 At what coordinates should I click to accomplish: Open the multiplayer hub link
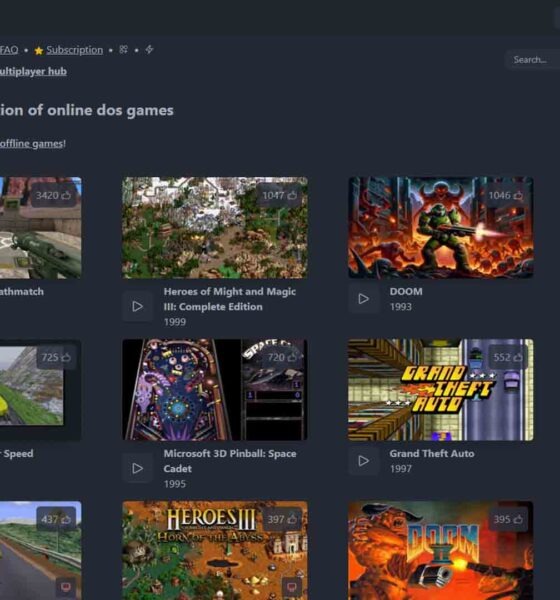point(33,71)
